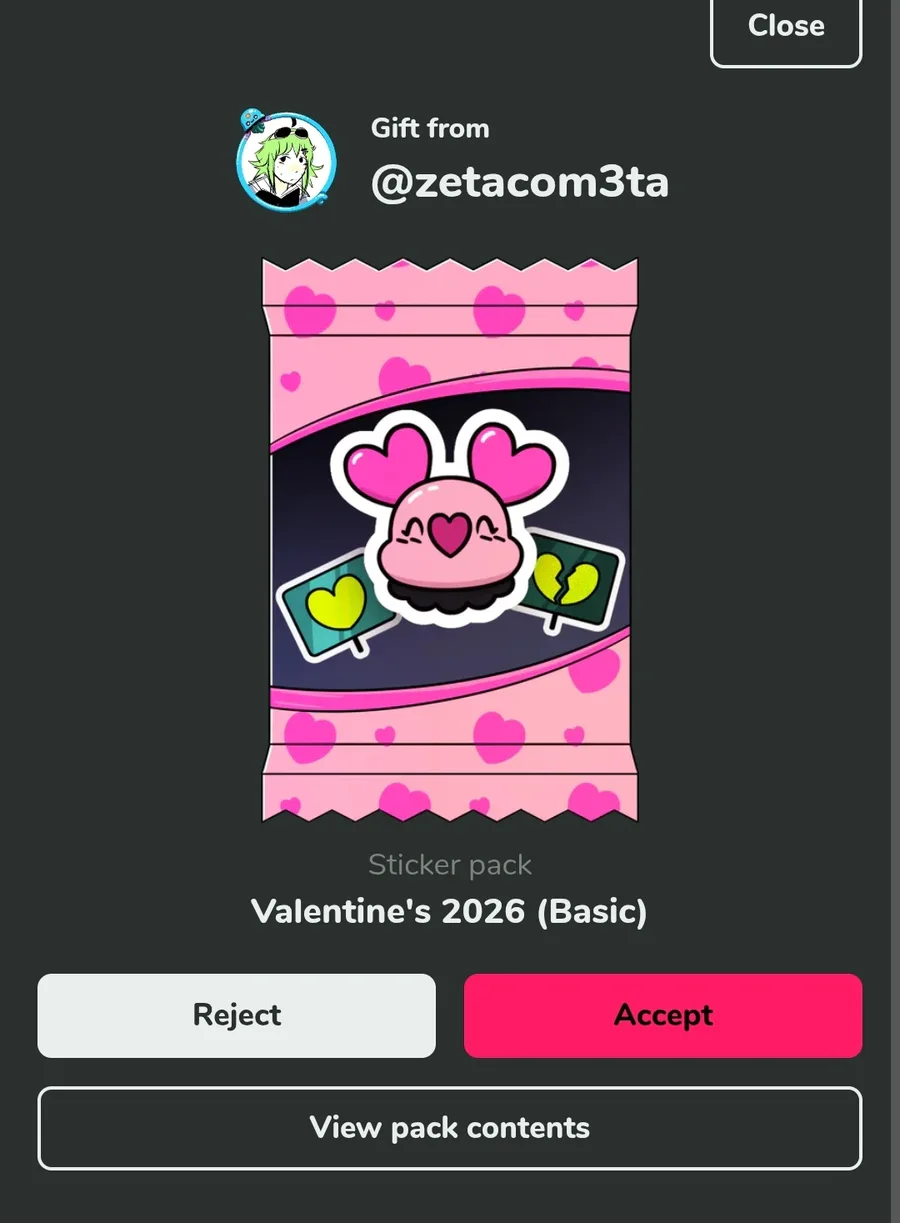Accept the gifted sticker pack
This screenshot has height=1223, width=900.
[x=663, y=1016]
